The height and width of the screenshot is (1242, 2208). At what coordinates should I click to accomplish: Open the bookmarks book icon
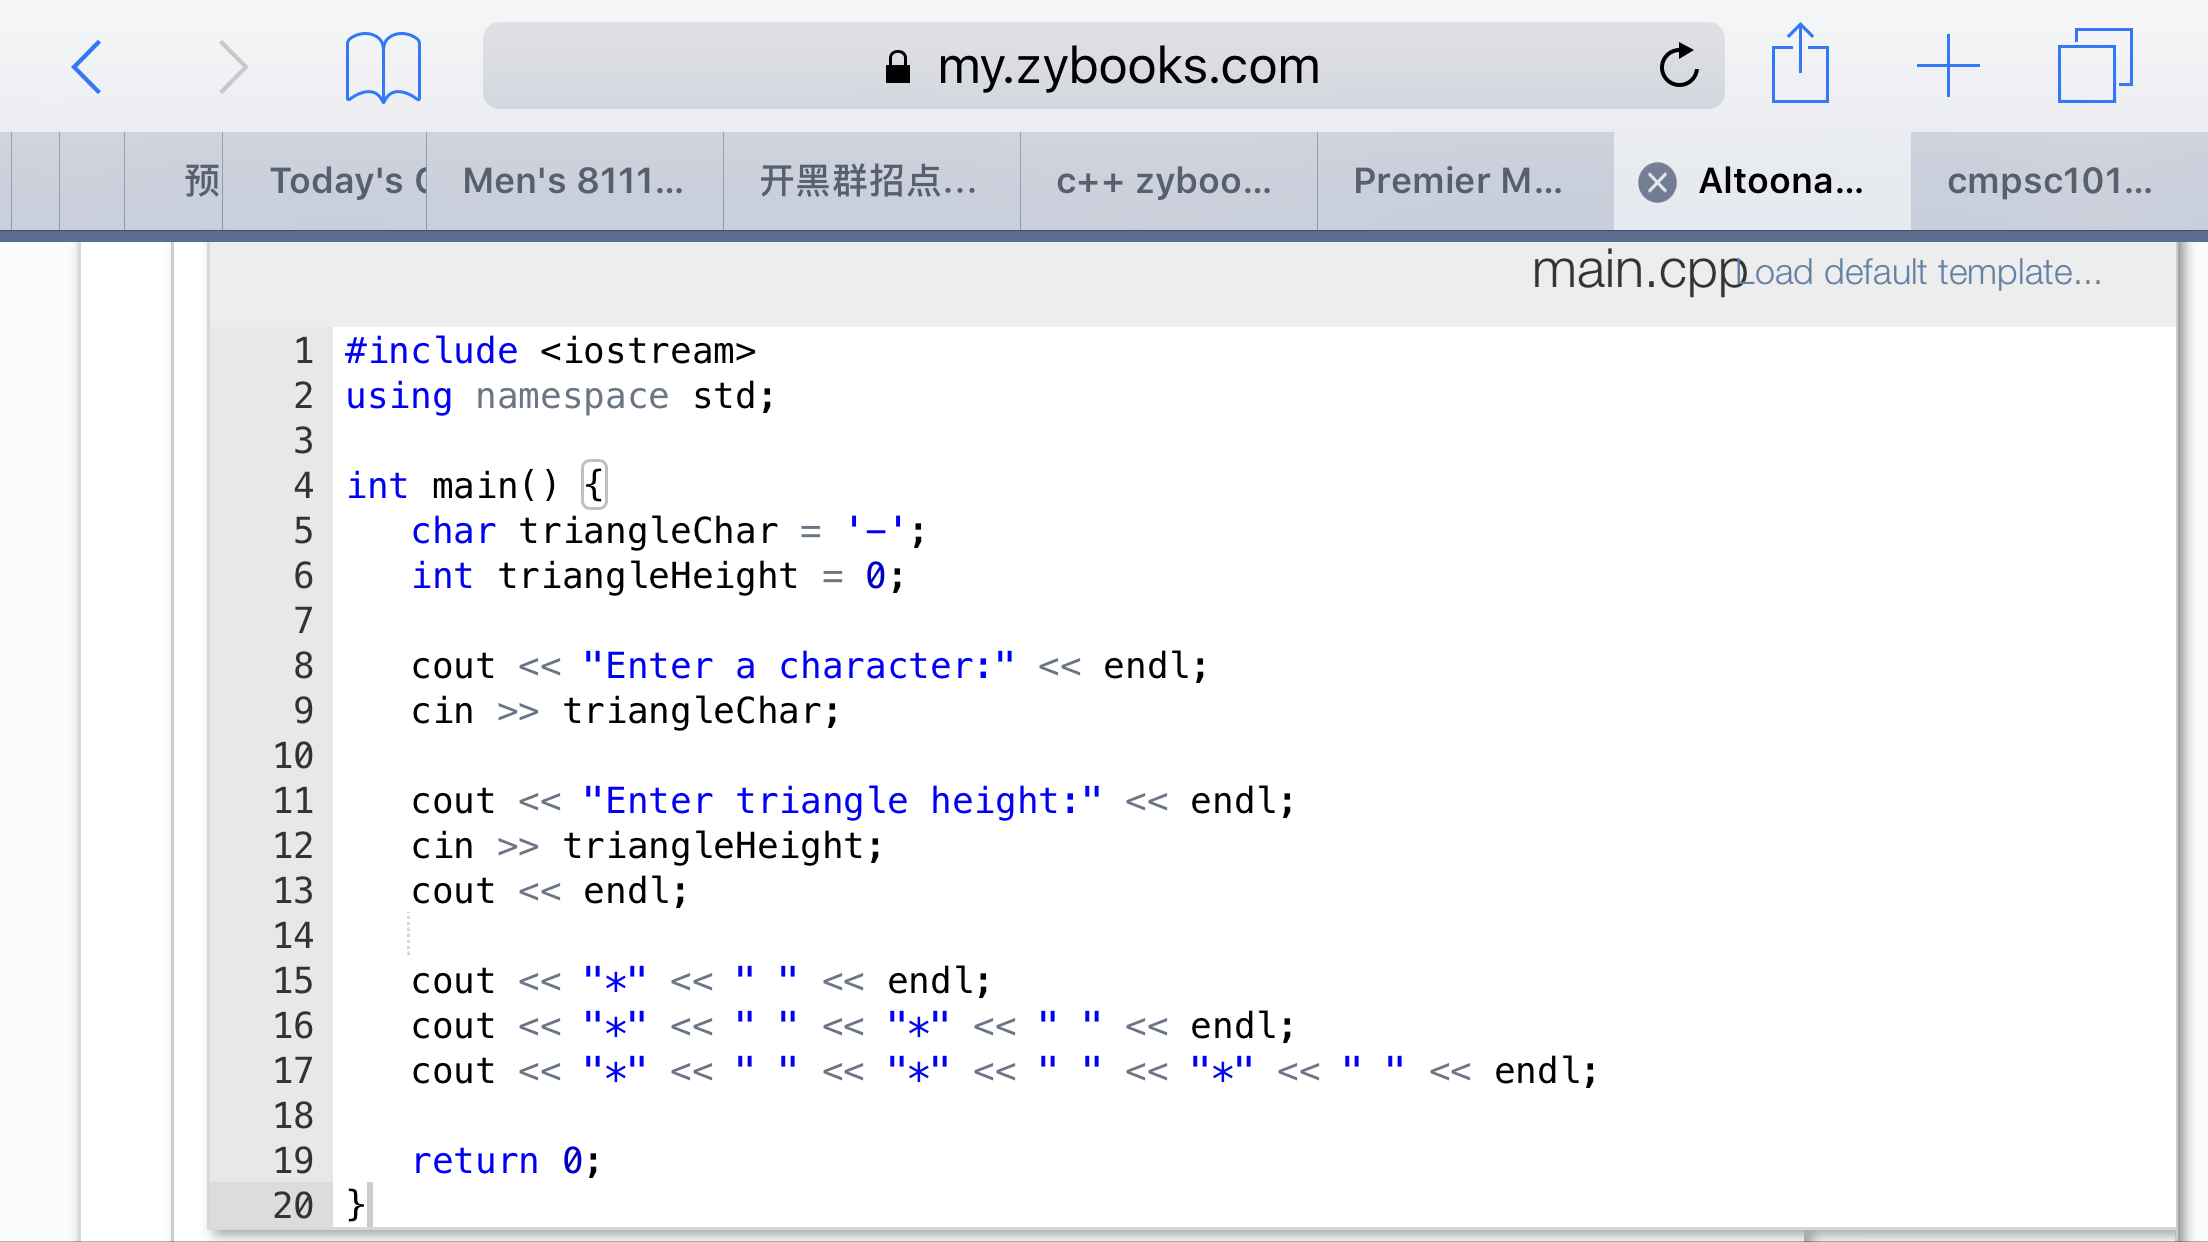(x=383, y=67)
